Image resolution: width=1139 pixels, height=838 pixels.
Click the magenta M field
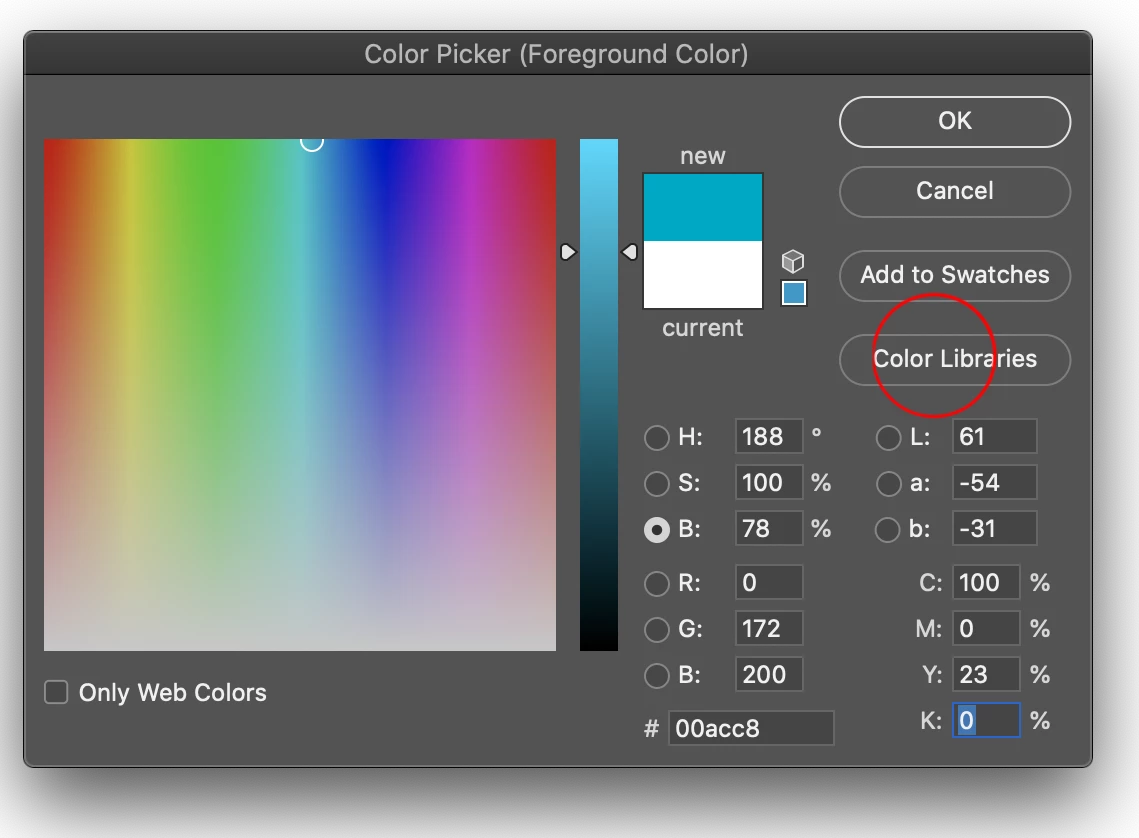point(986,628)
